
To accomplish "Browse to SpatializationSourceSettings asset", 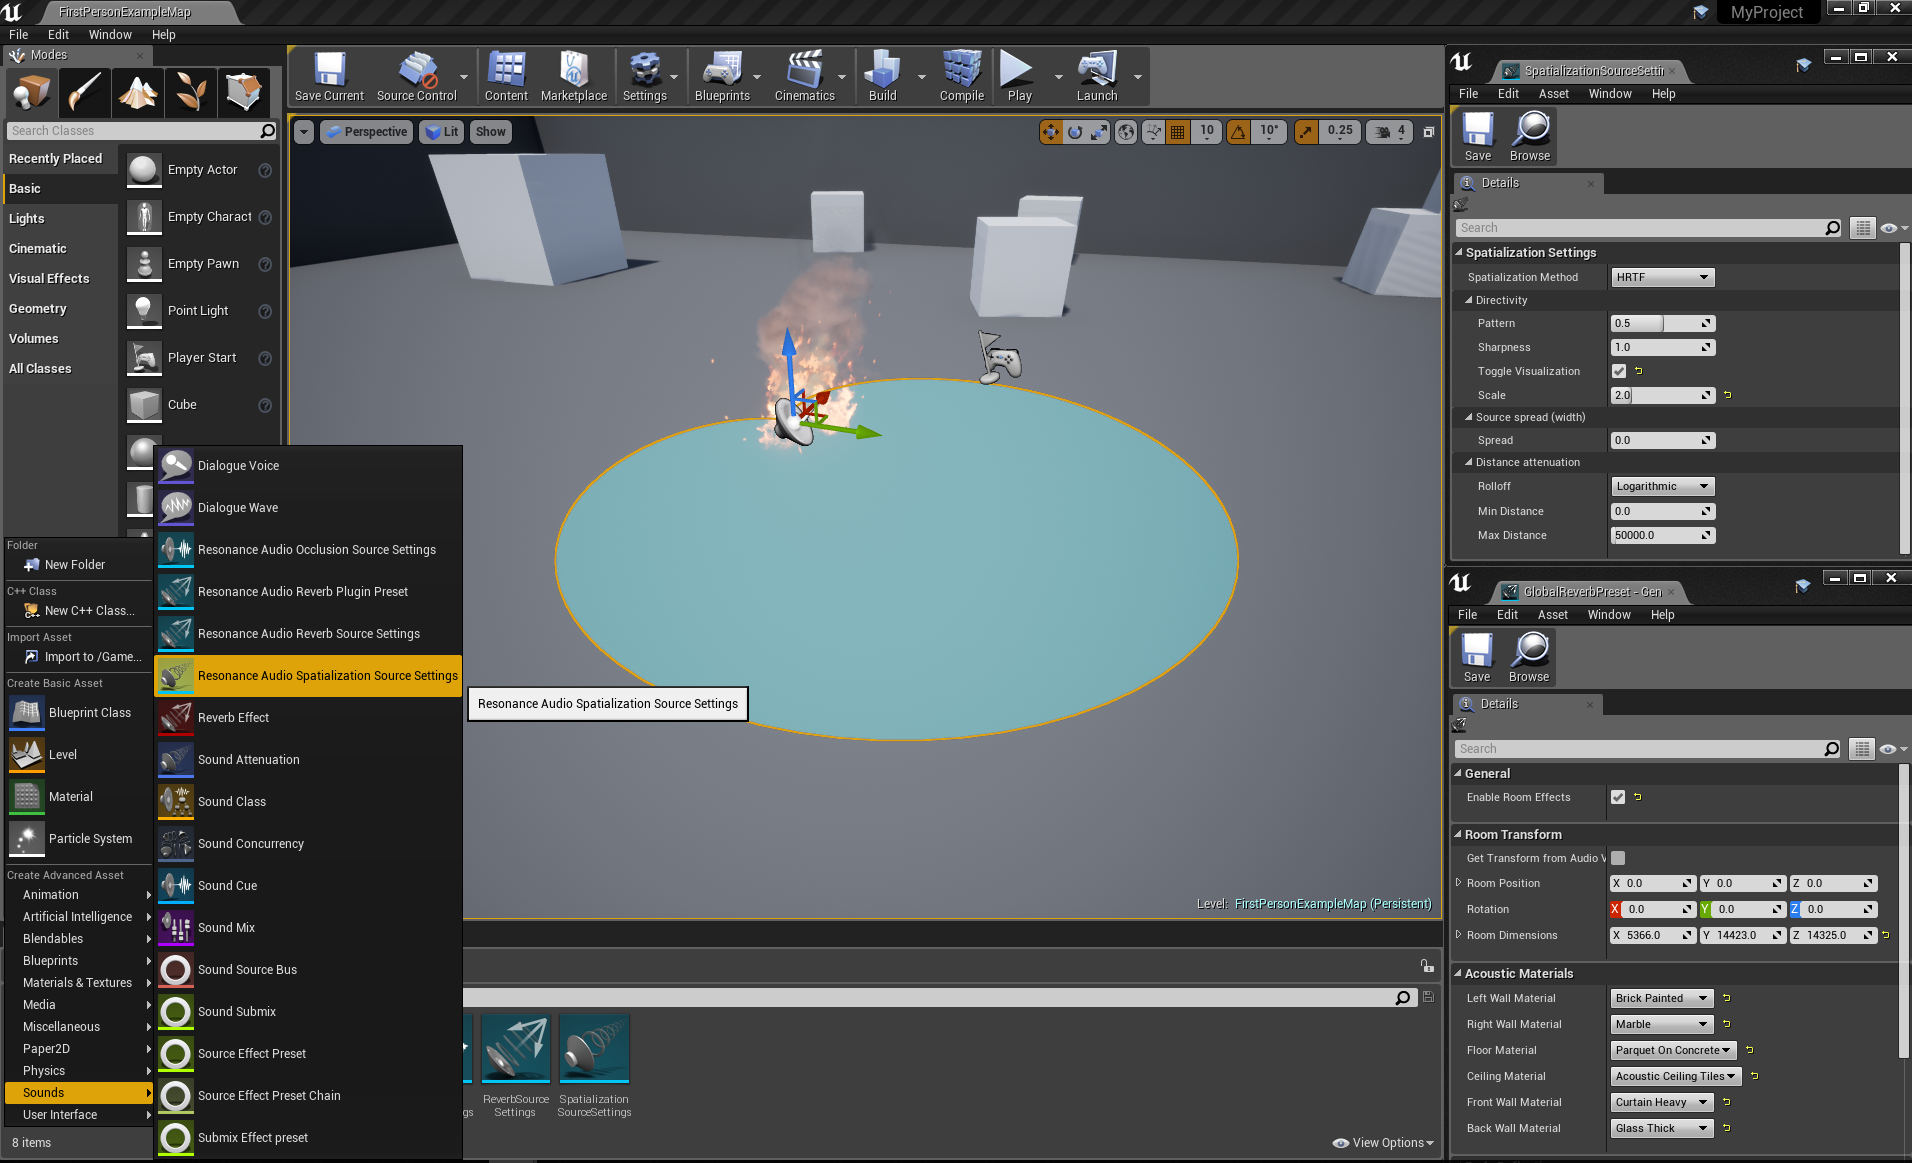I will [x=1530, y=136].
